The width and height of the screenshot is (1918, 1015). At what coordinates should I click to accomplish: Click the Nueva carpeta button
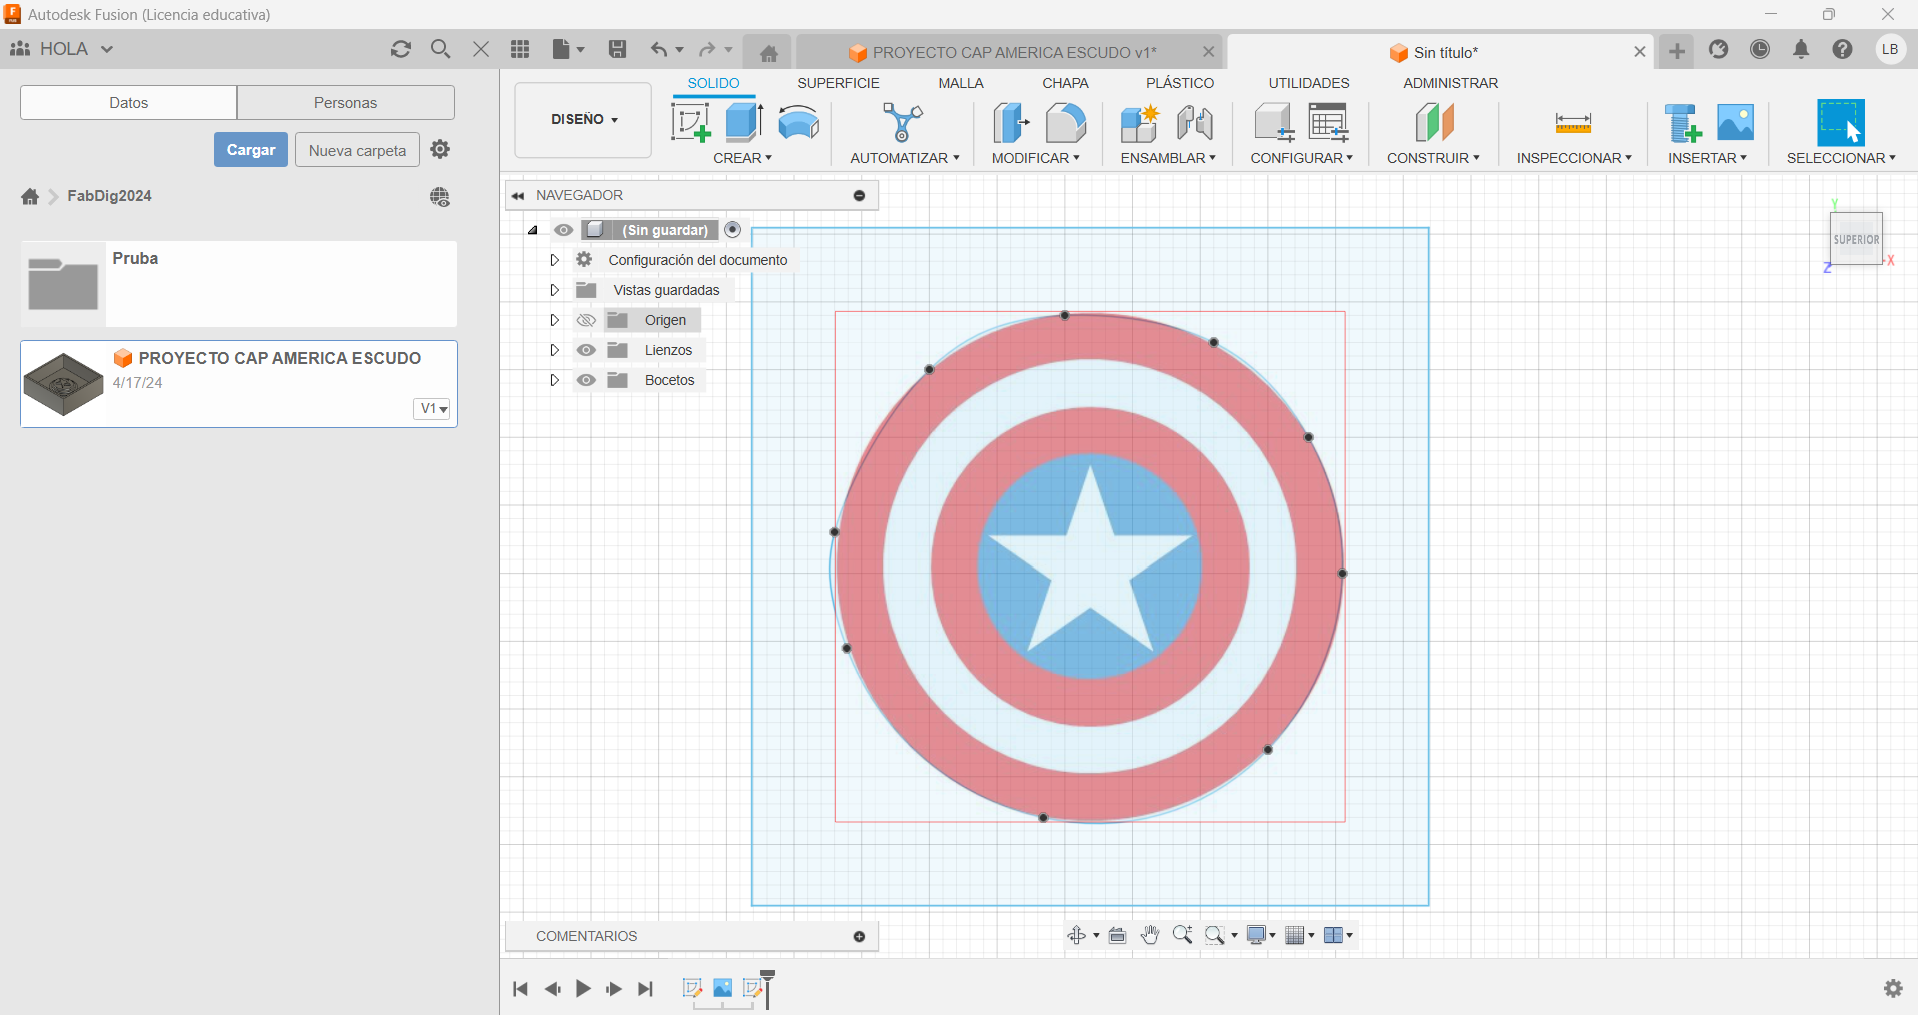357,150
